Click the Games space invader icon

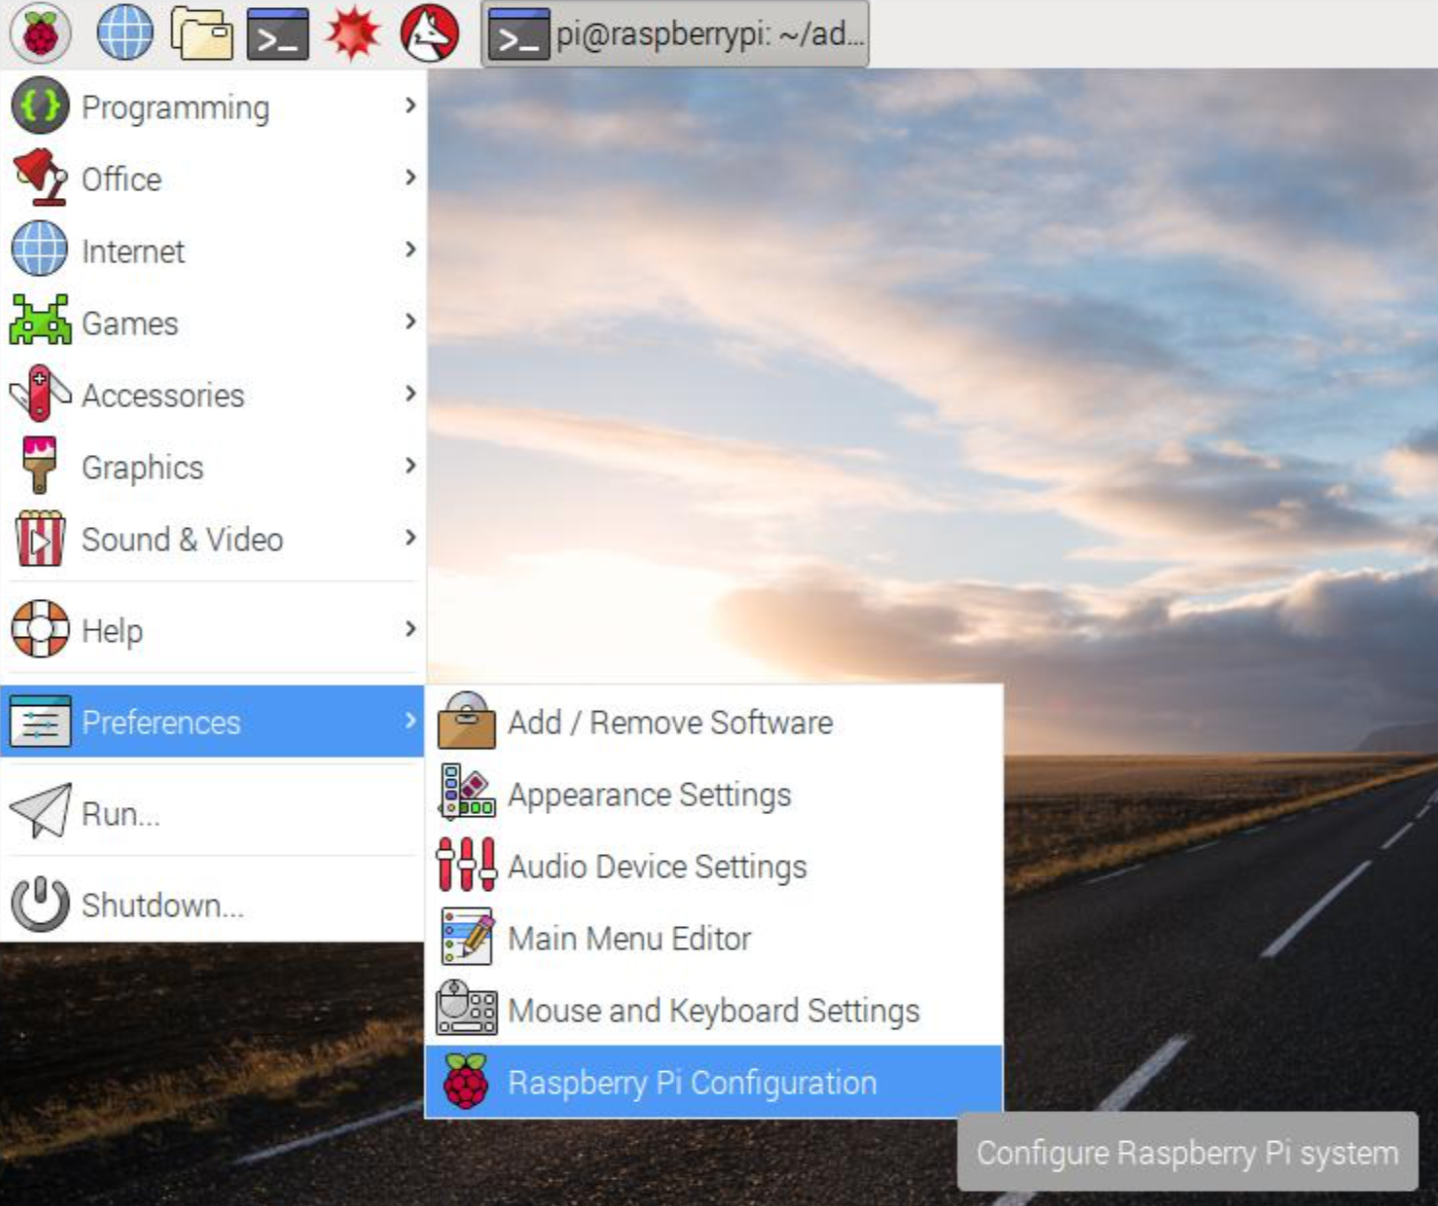pyautogui.click(x=40, y=321)
